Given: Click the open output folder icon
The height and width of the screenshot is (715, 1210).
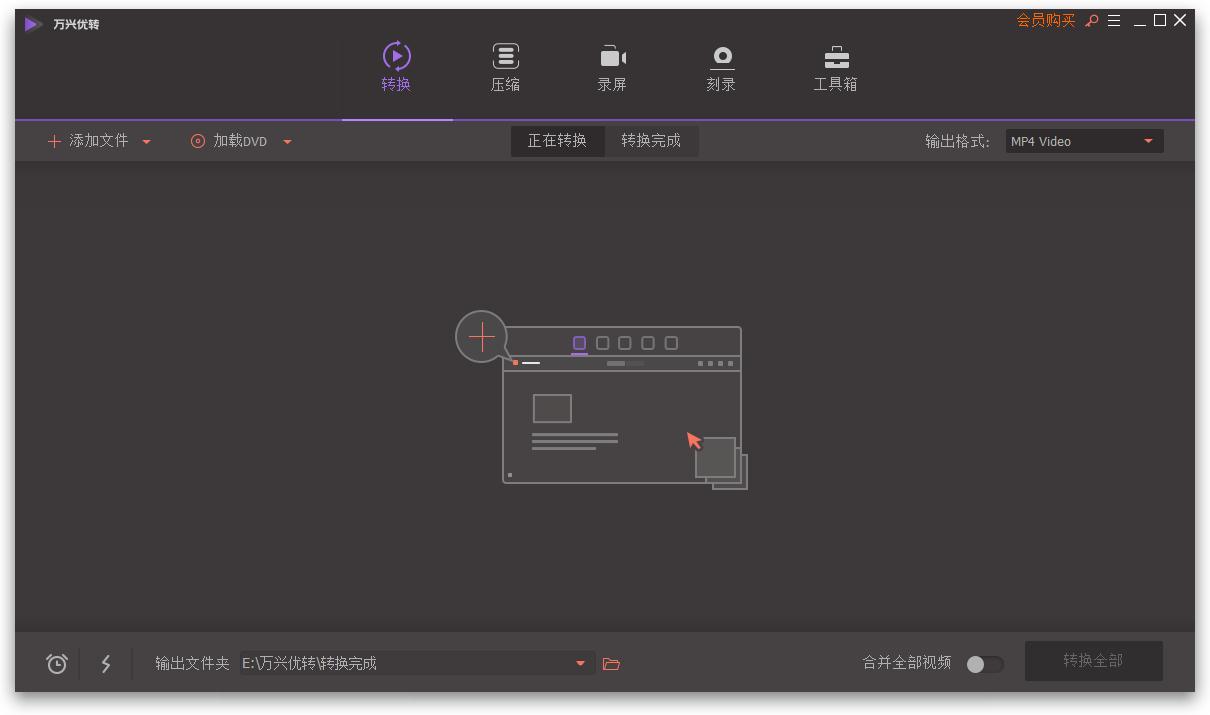Looking at the screenshot, I should [x=612, y=663].
